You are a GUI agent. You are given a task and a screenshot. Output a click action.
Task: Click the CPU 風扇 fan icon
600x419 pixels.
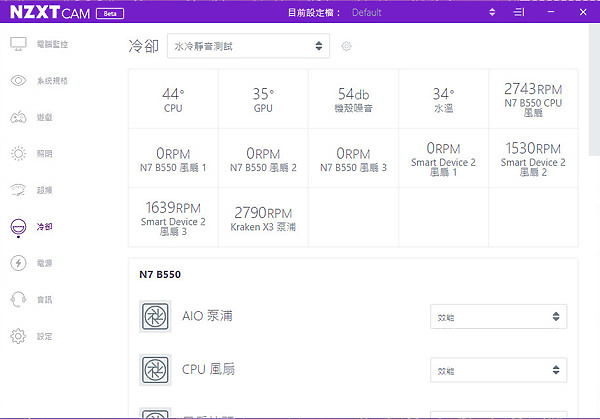pyautogui.click(x=155, y=370)
